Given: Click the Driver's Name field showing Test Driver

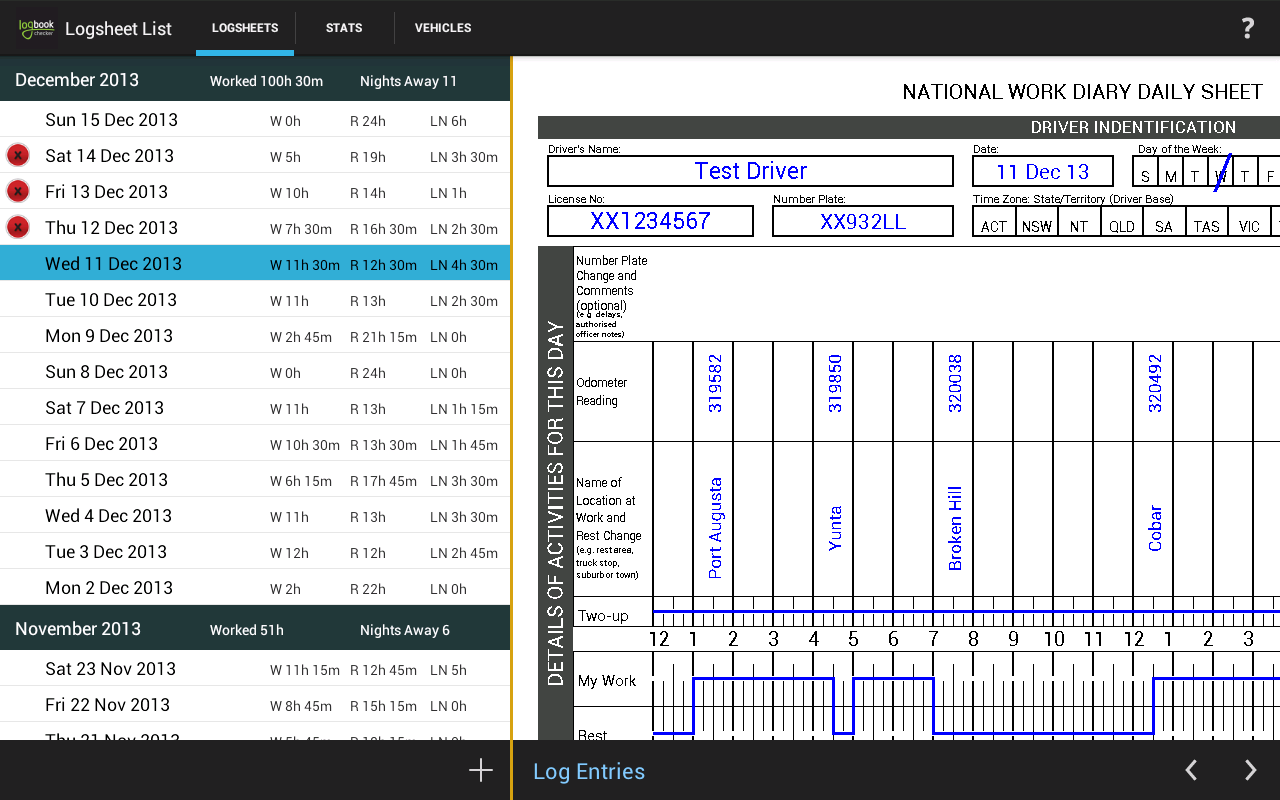Looking at the screenshot, I should click(x=750, y=171).
